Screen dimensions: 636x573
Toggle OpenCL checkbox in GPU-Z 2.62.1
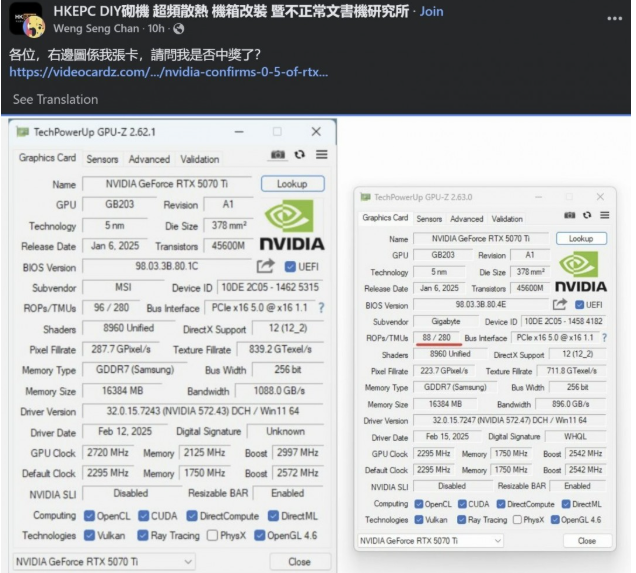[x=89, y=516]
